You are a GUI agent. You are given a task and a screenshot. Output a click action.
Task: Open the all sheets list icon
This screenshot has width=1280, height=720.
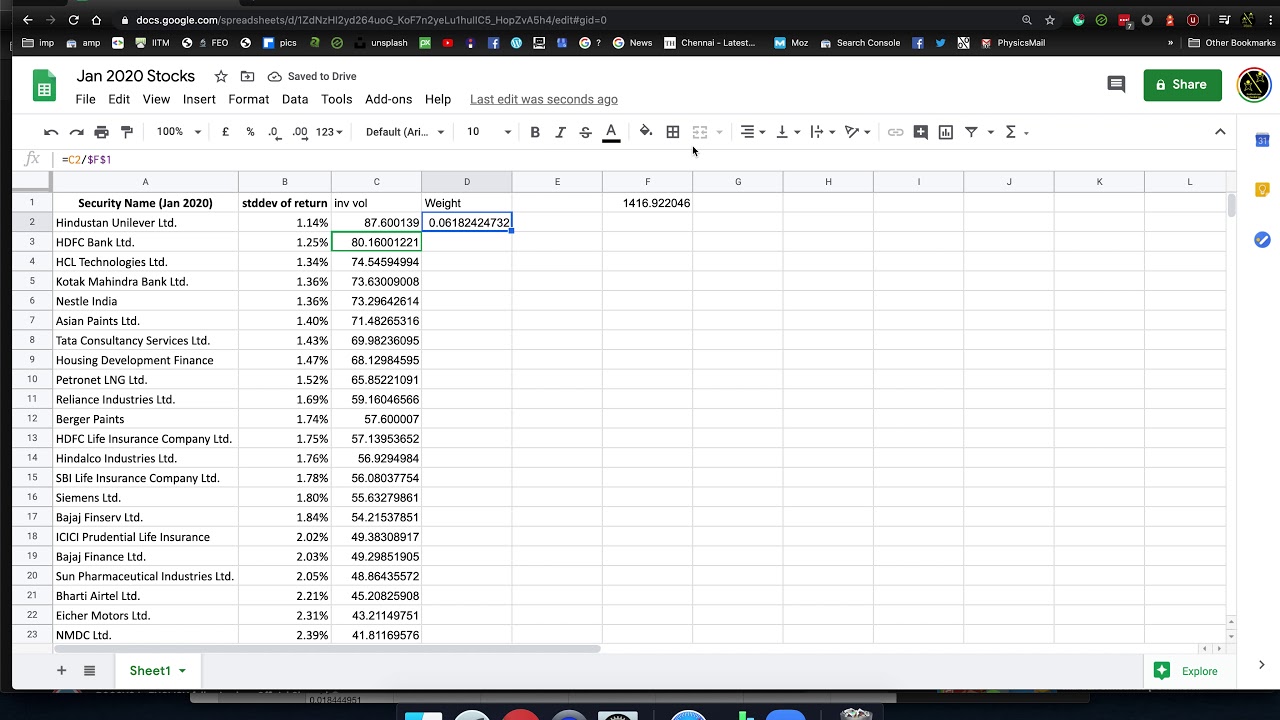pos(89,671)
